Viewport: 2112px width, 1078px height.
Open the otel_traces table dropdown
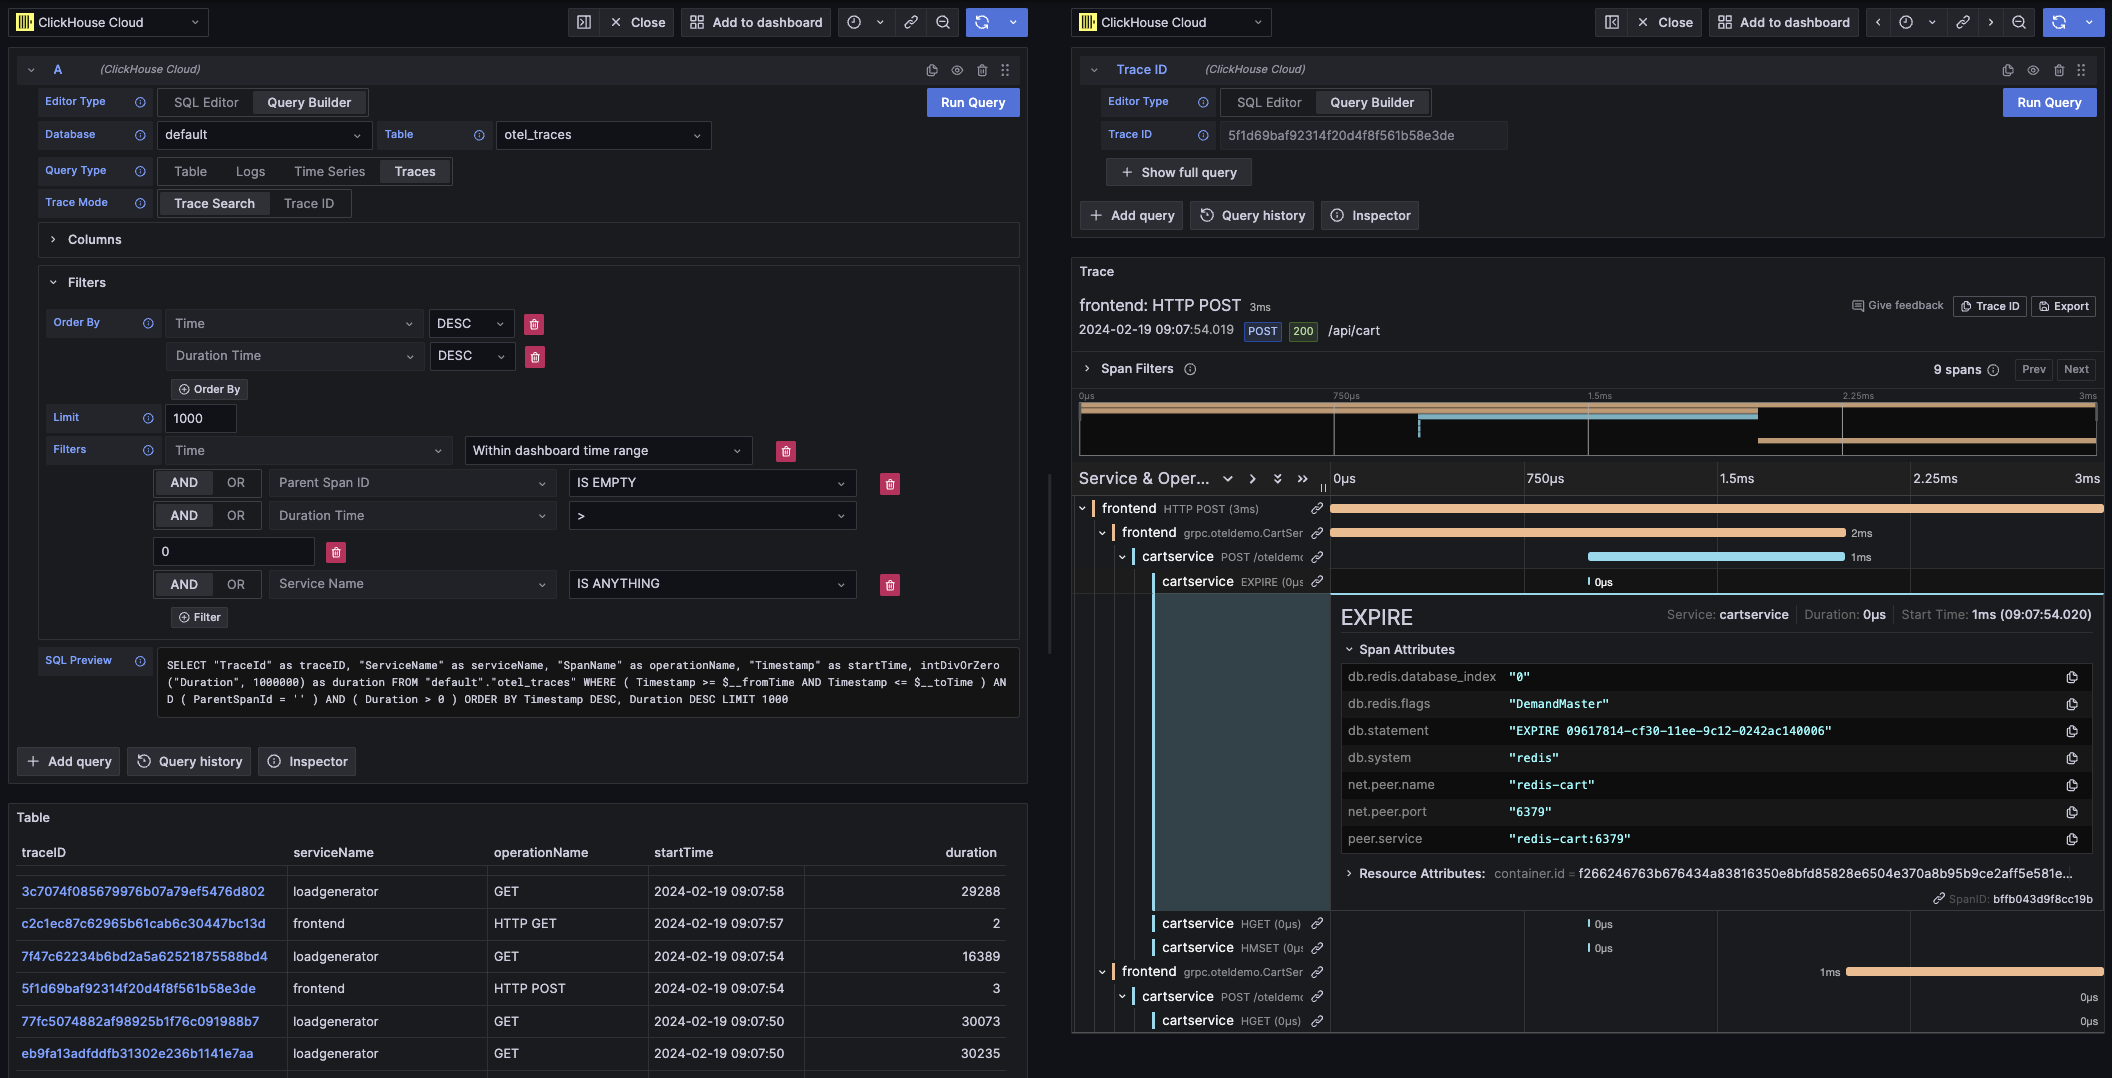click(x=602, y=135)
